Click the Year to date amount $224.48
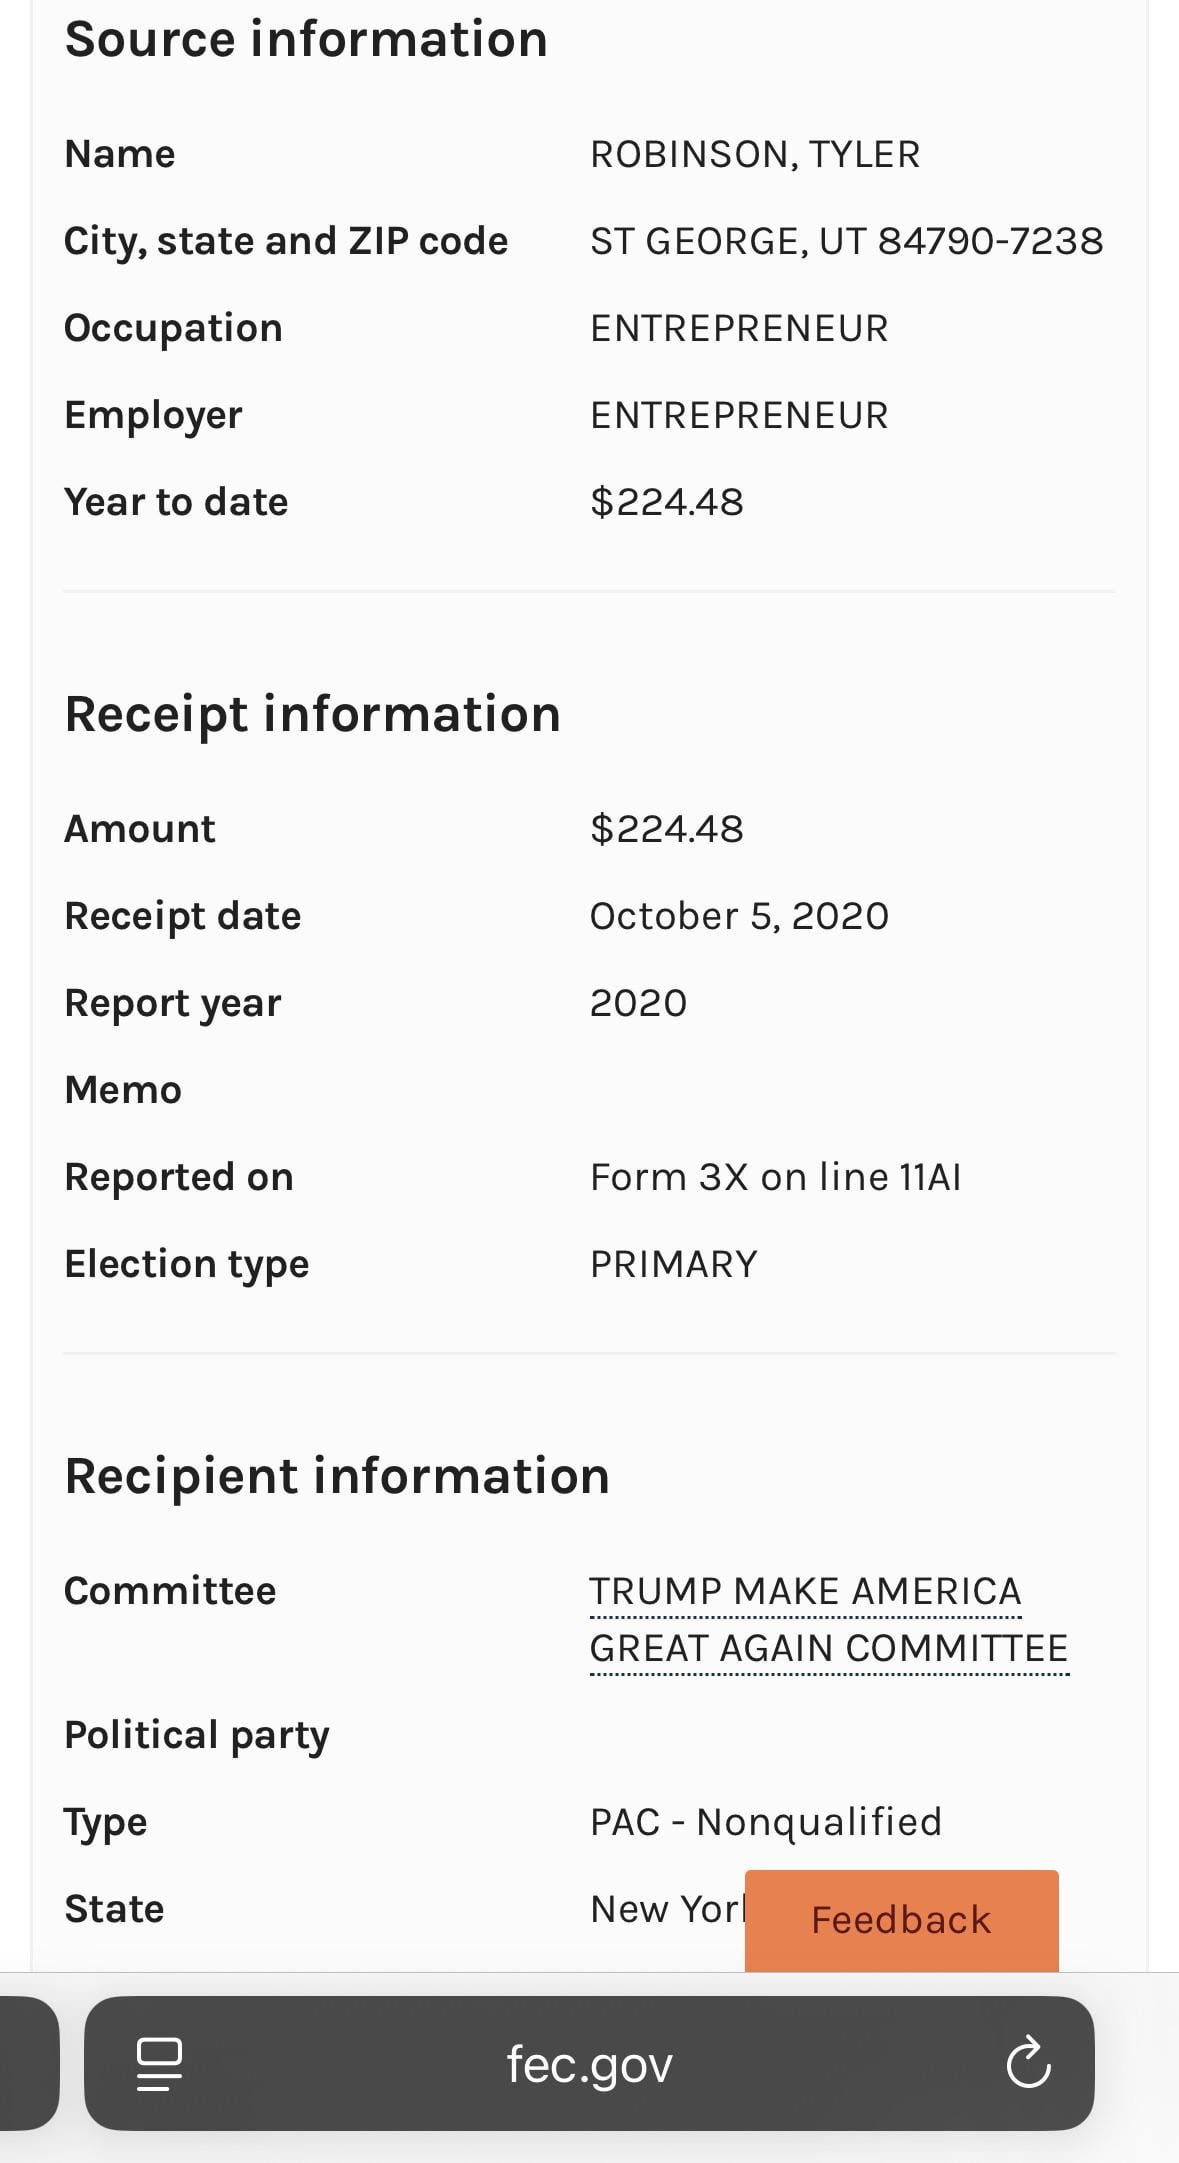Screen dimensions: 1179x2163 (667, 502)
